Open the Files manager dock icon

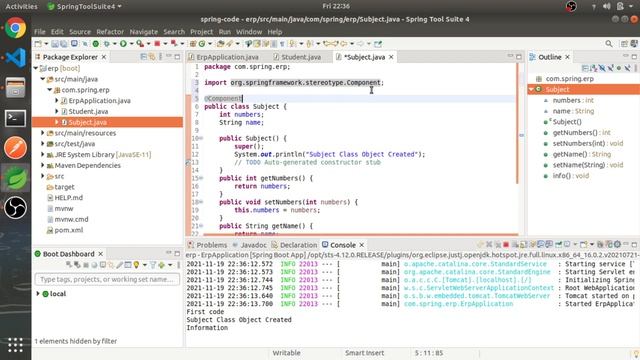click(x=16, y=88)
